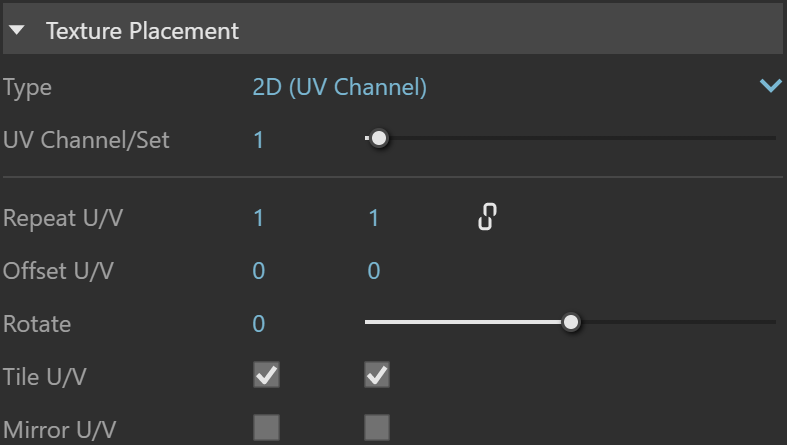The image size is (787, 445).
Task: Uncheck the Tile U checkbox
Action: tap(266, 375)
